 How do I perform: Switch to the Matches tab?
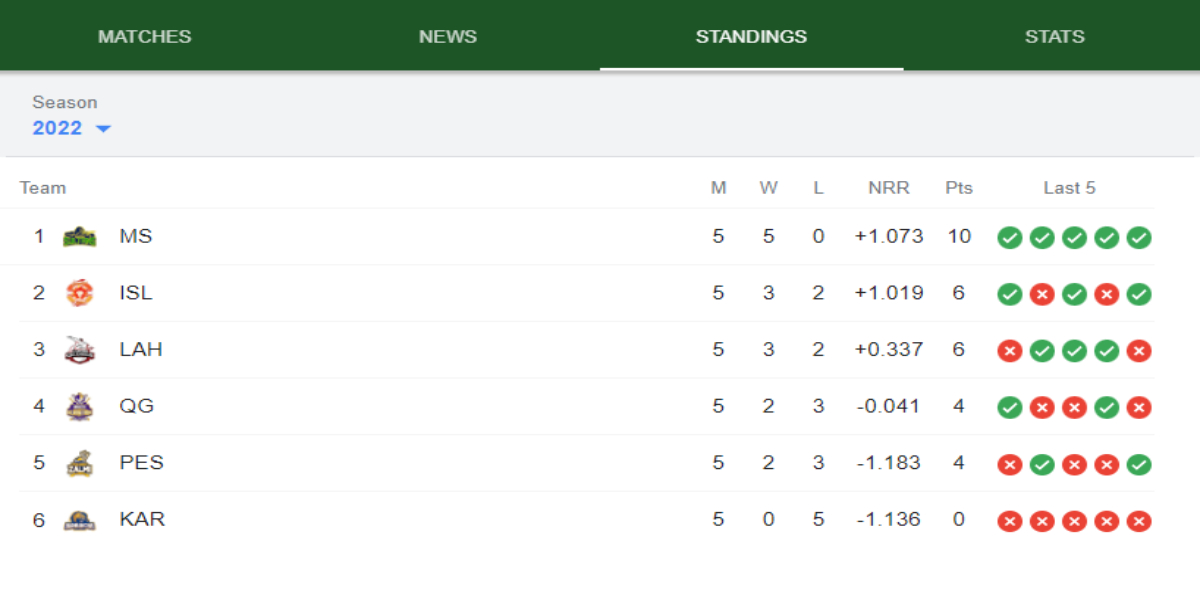[145, 37]
